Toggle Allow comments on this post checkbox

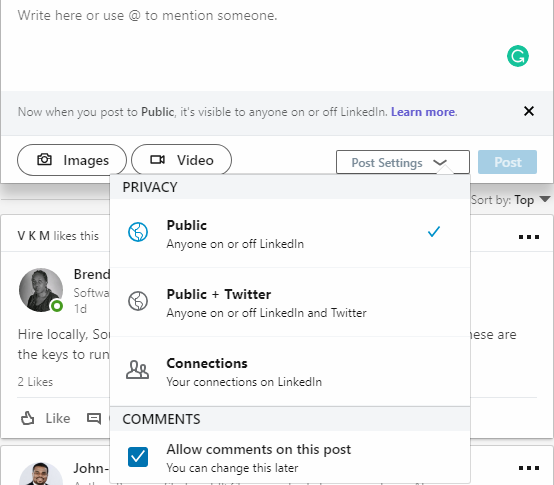[138, 457]
